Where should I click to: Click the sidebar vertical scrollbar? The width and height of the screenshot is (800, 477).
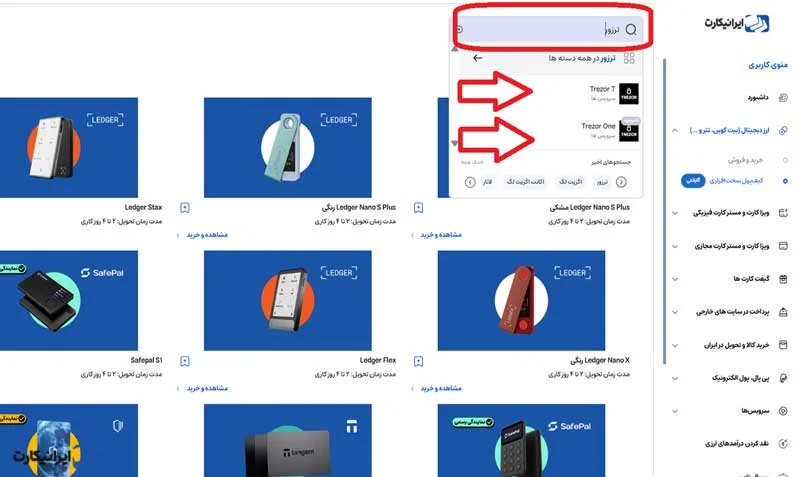pos(665,211)
